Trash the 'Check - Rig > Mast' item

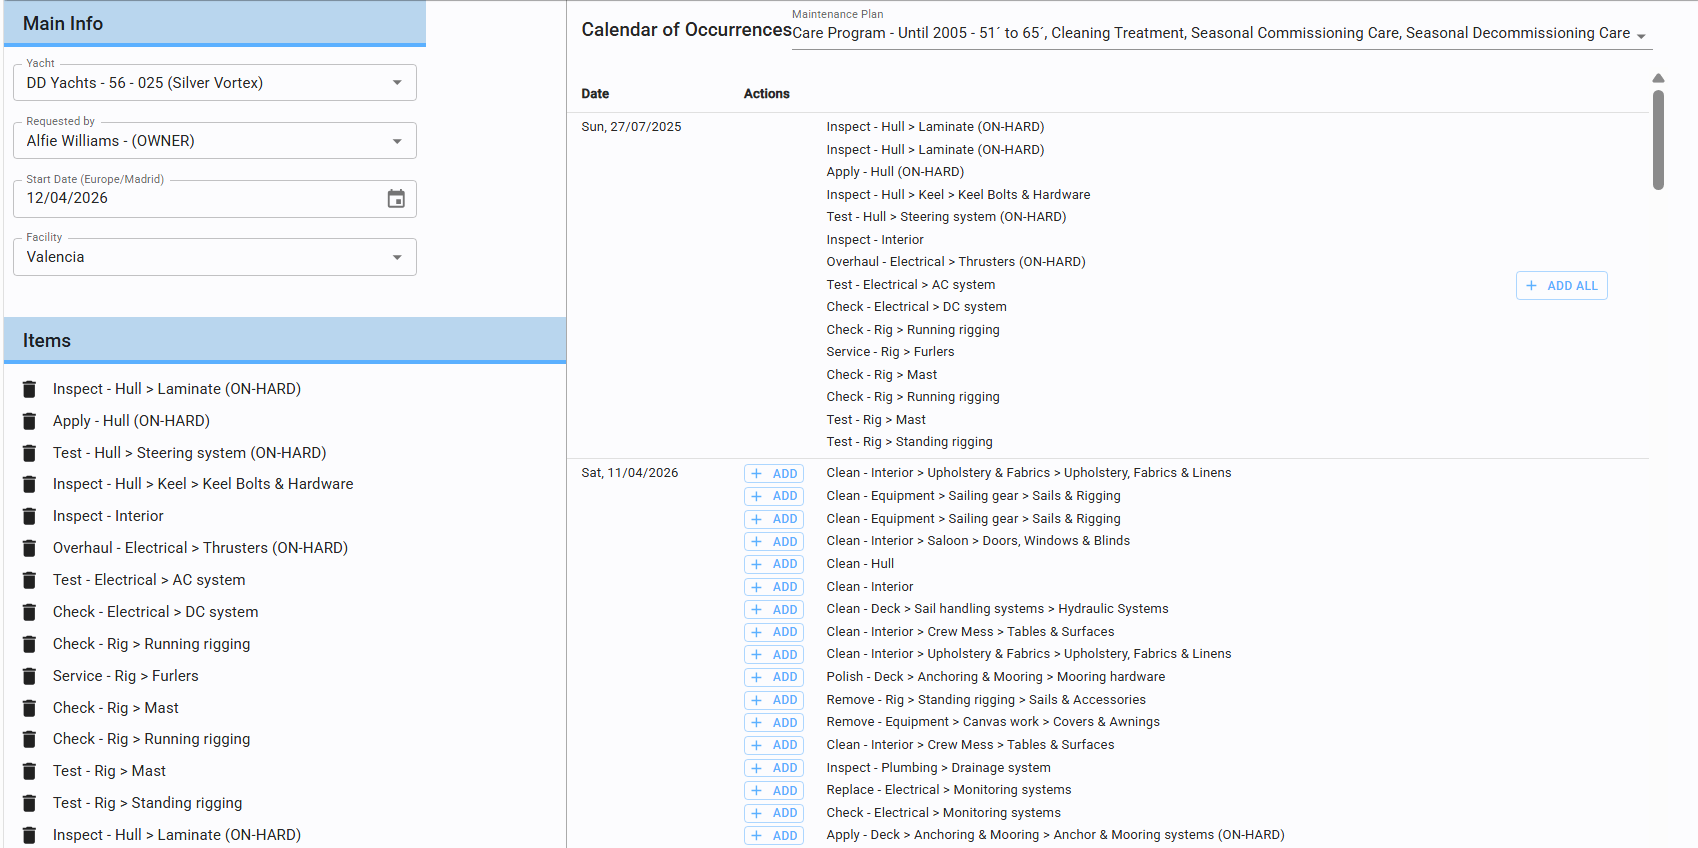[30, 708]
